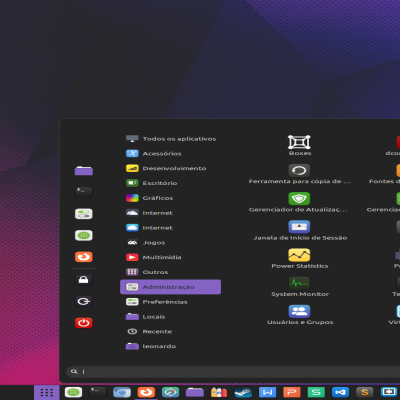The width and height of the screenshot is (400, 400).
Task: Open WPS Presentation orange P icon
Action: (292, 392)
